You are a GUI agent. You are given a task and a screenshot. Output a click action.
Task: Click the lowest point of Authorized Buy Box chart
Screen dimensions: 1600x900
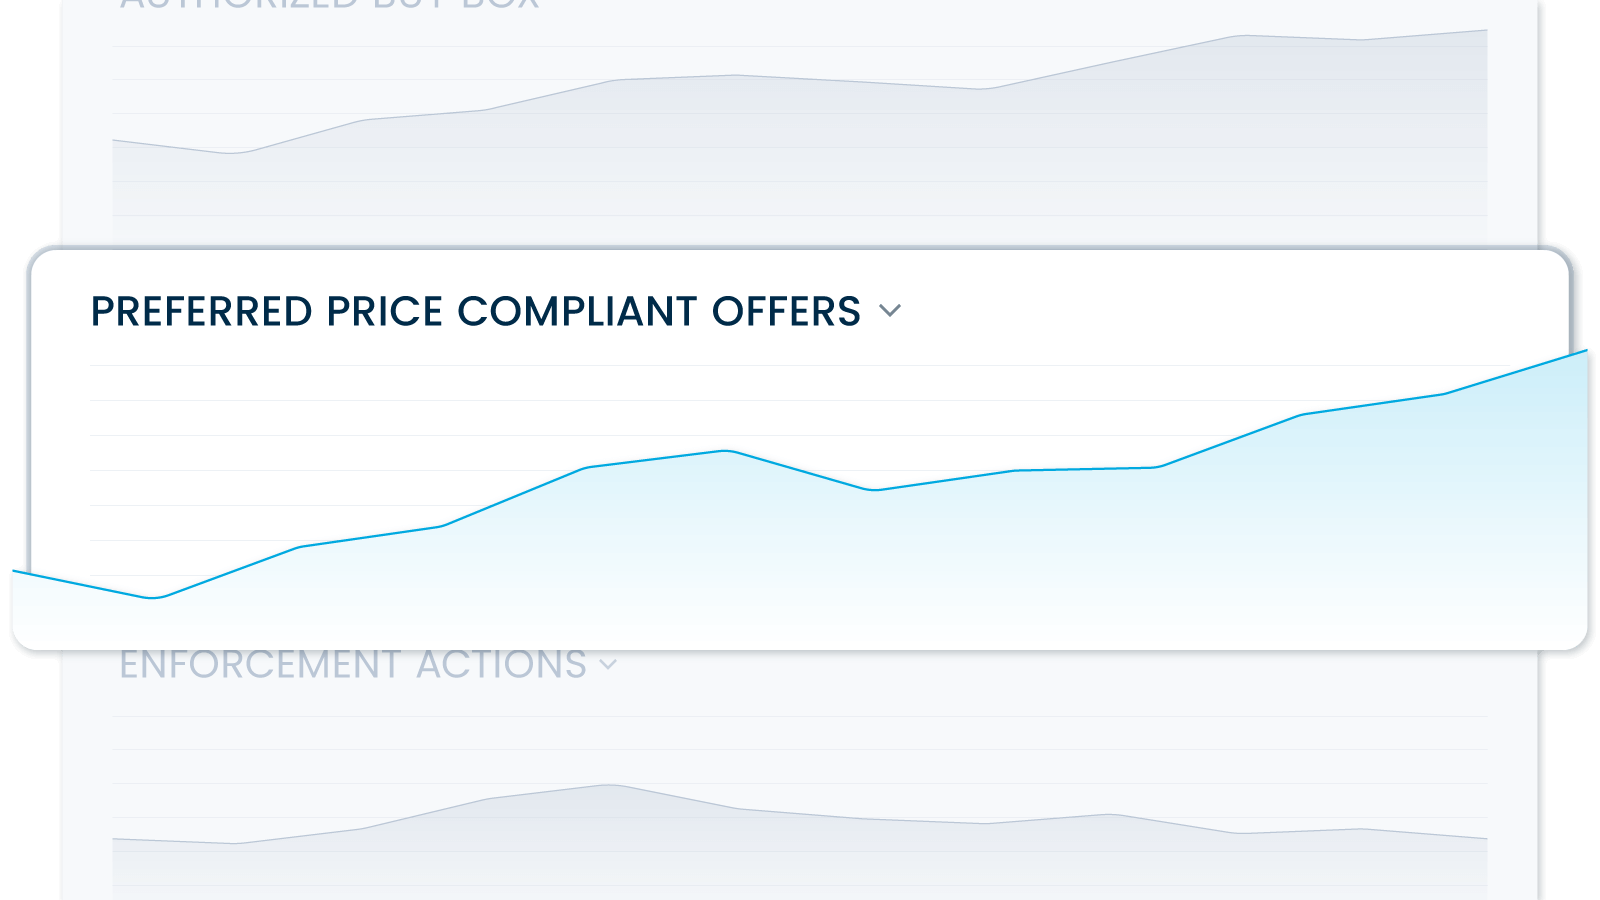(x=232, y=153)
